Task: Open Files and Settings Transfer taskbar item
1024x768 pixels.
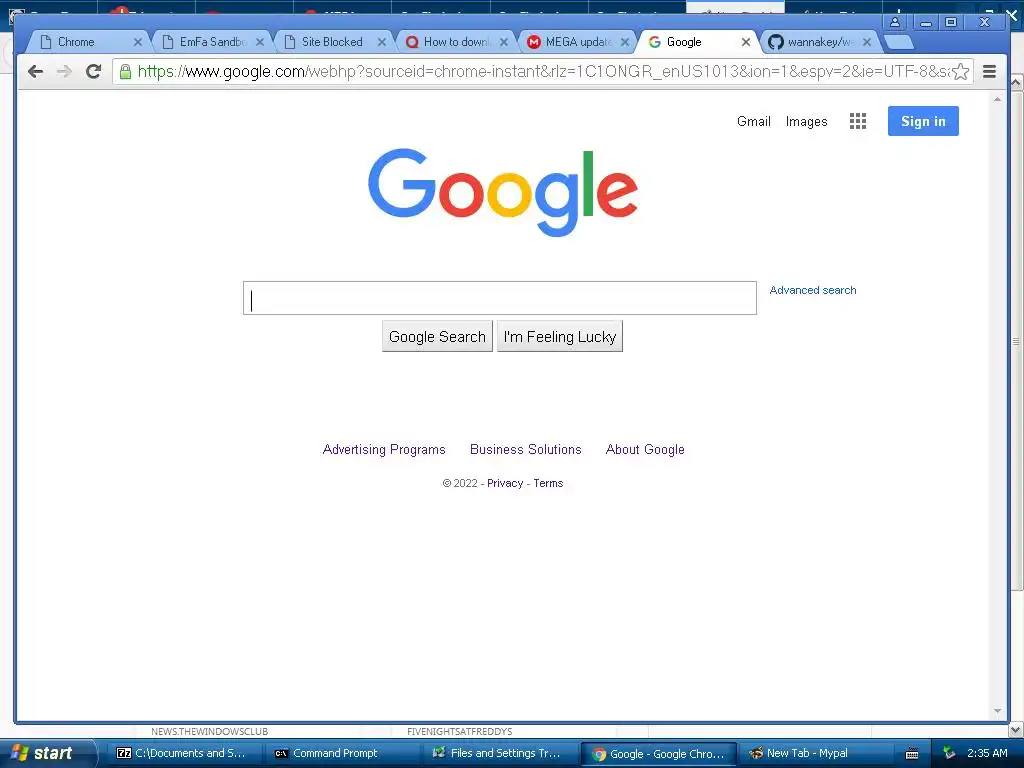Action: tap(500, 753)
